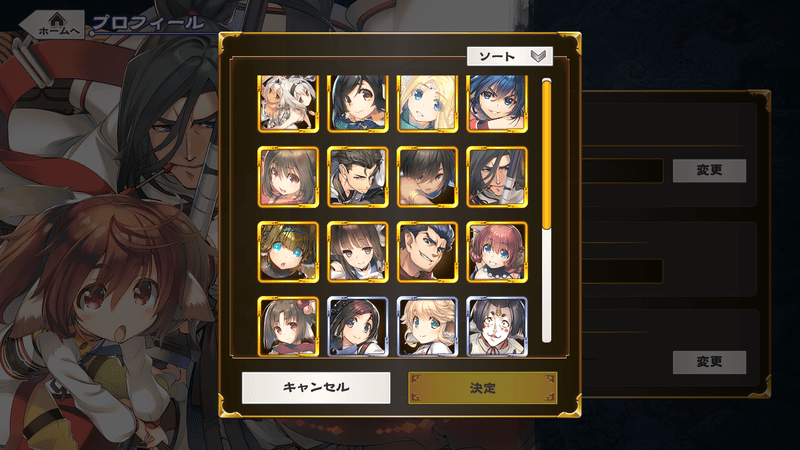
Task: Pick the hair-over-eye dark-skinned character portrait
Action: coord(427,177)
